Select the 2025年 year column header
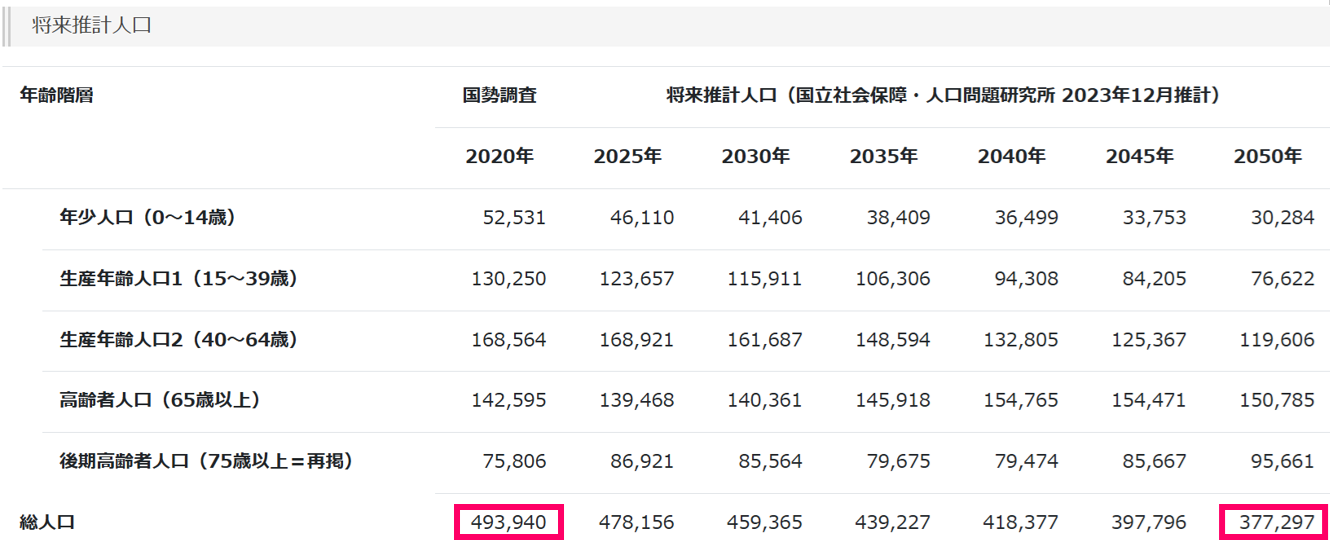The image size is (1330, 541). pyautogui.click(x=627, y=157)
